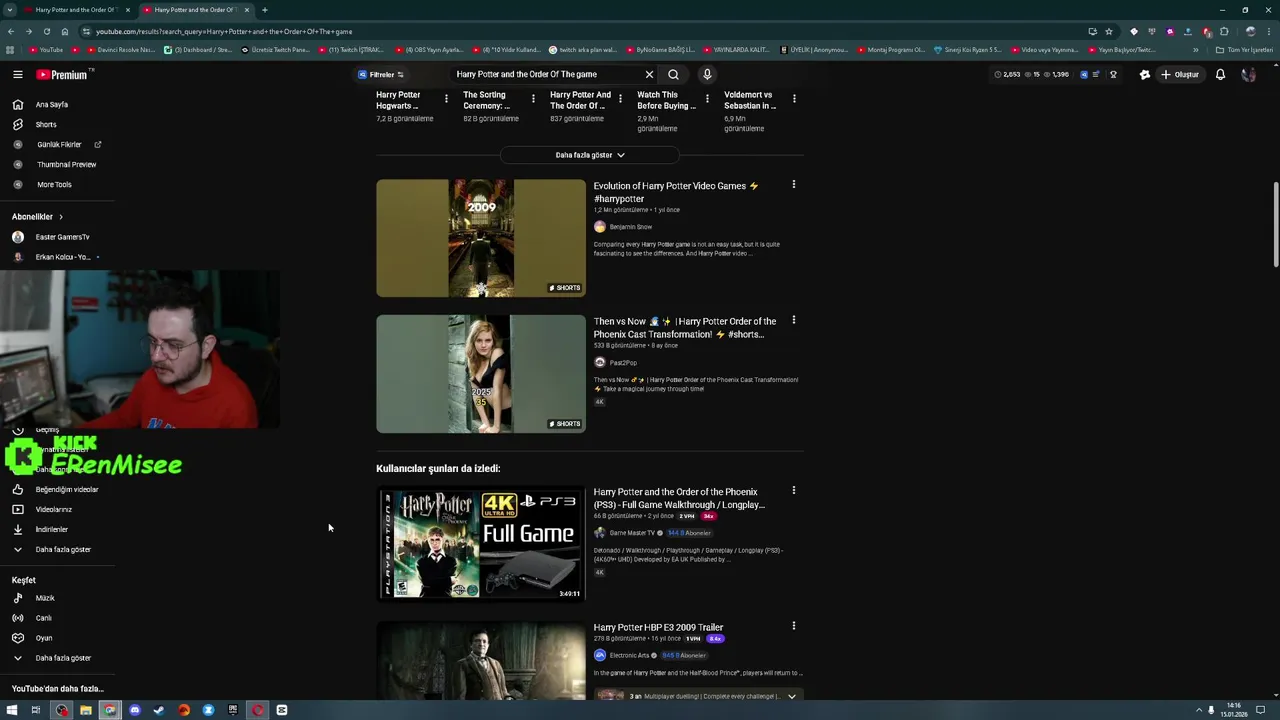Open Benjamin Snow channel

coord(630,227)
